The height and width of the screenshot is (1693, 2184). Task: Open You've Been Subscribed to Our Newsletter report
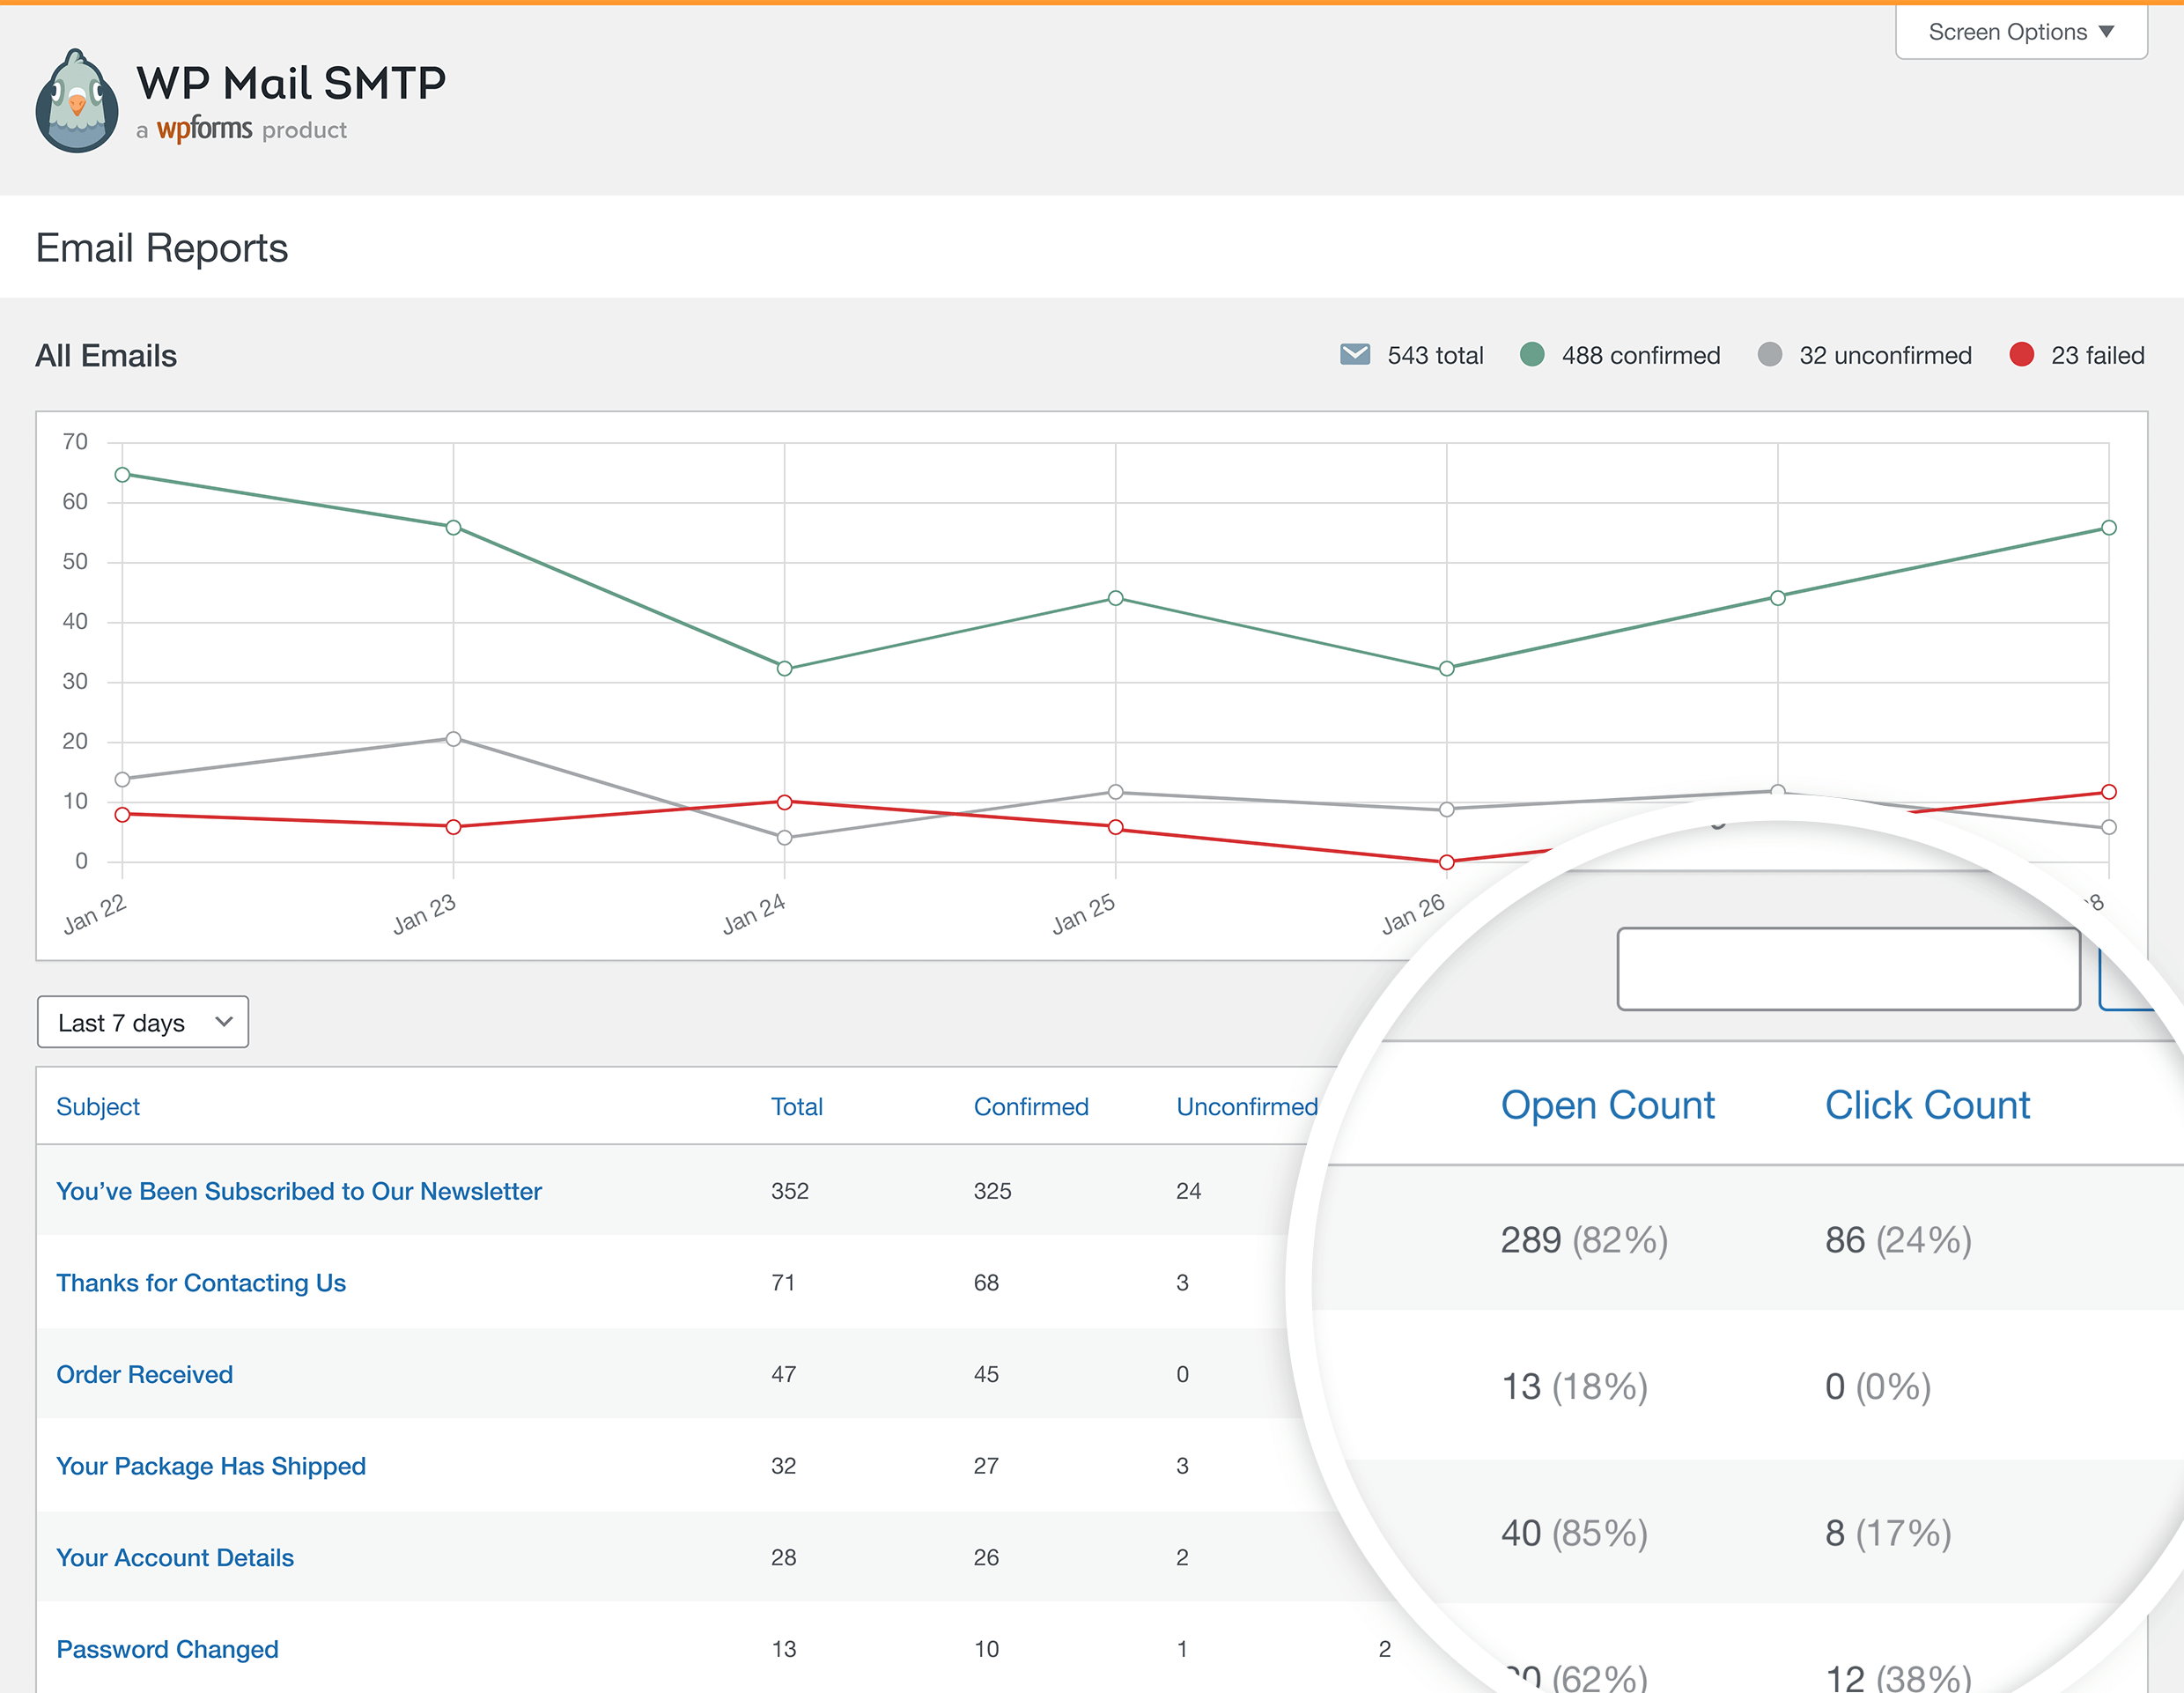tap(298, 1191)
